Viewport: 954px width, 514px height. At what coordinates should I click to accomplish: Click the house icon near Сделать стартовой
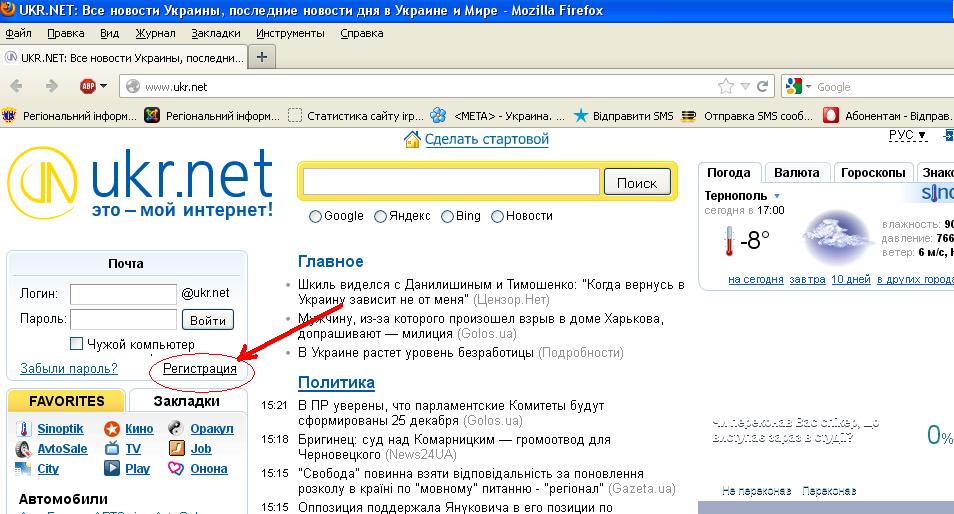[412, 139]
